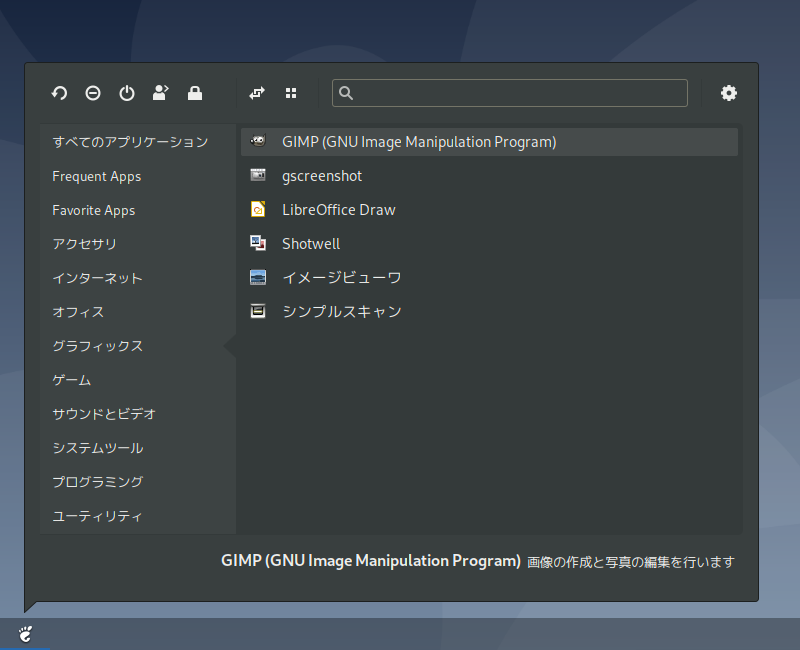This screenshot has height=650, width=800.
Task: Click the lock screen padlock icon
Action: [194, 93]
